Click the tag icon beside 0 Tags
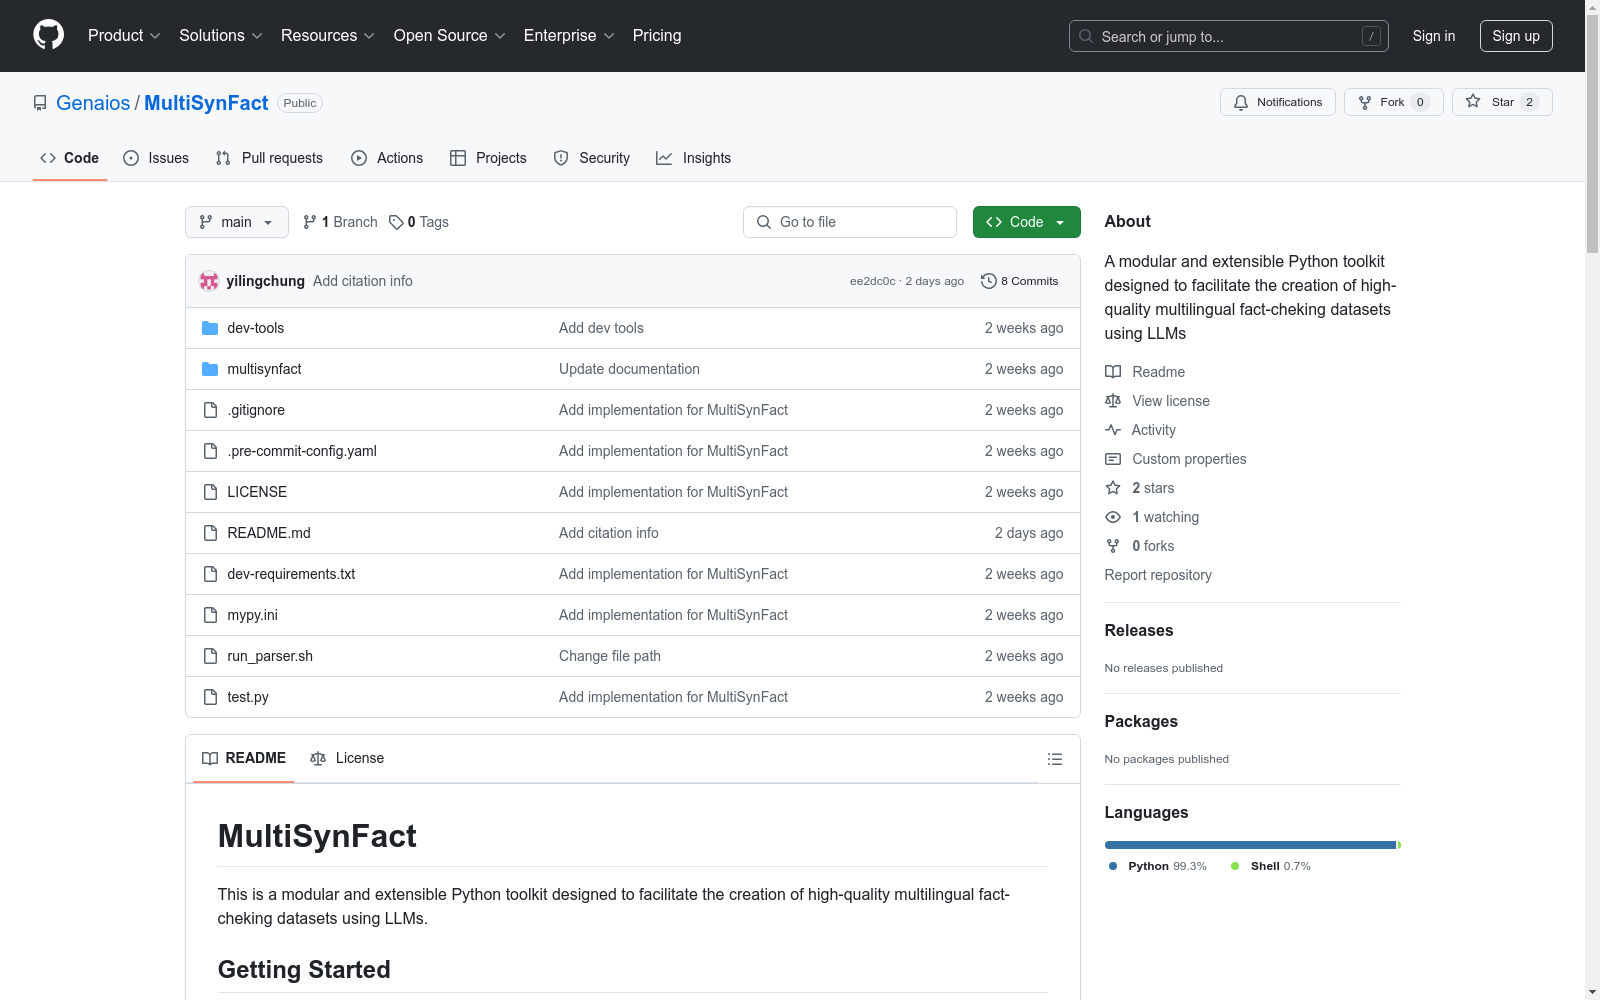 click(x=396, y=222)
